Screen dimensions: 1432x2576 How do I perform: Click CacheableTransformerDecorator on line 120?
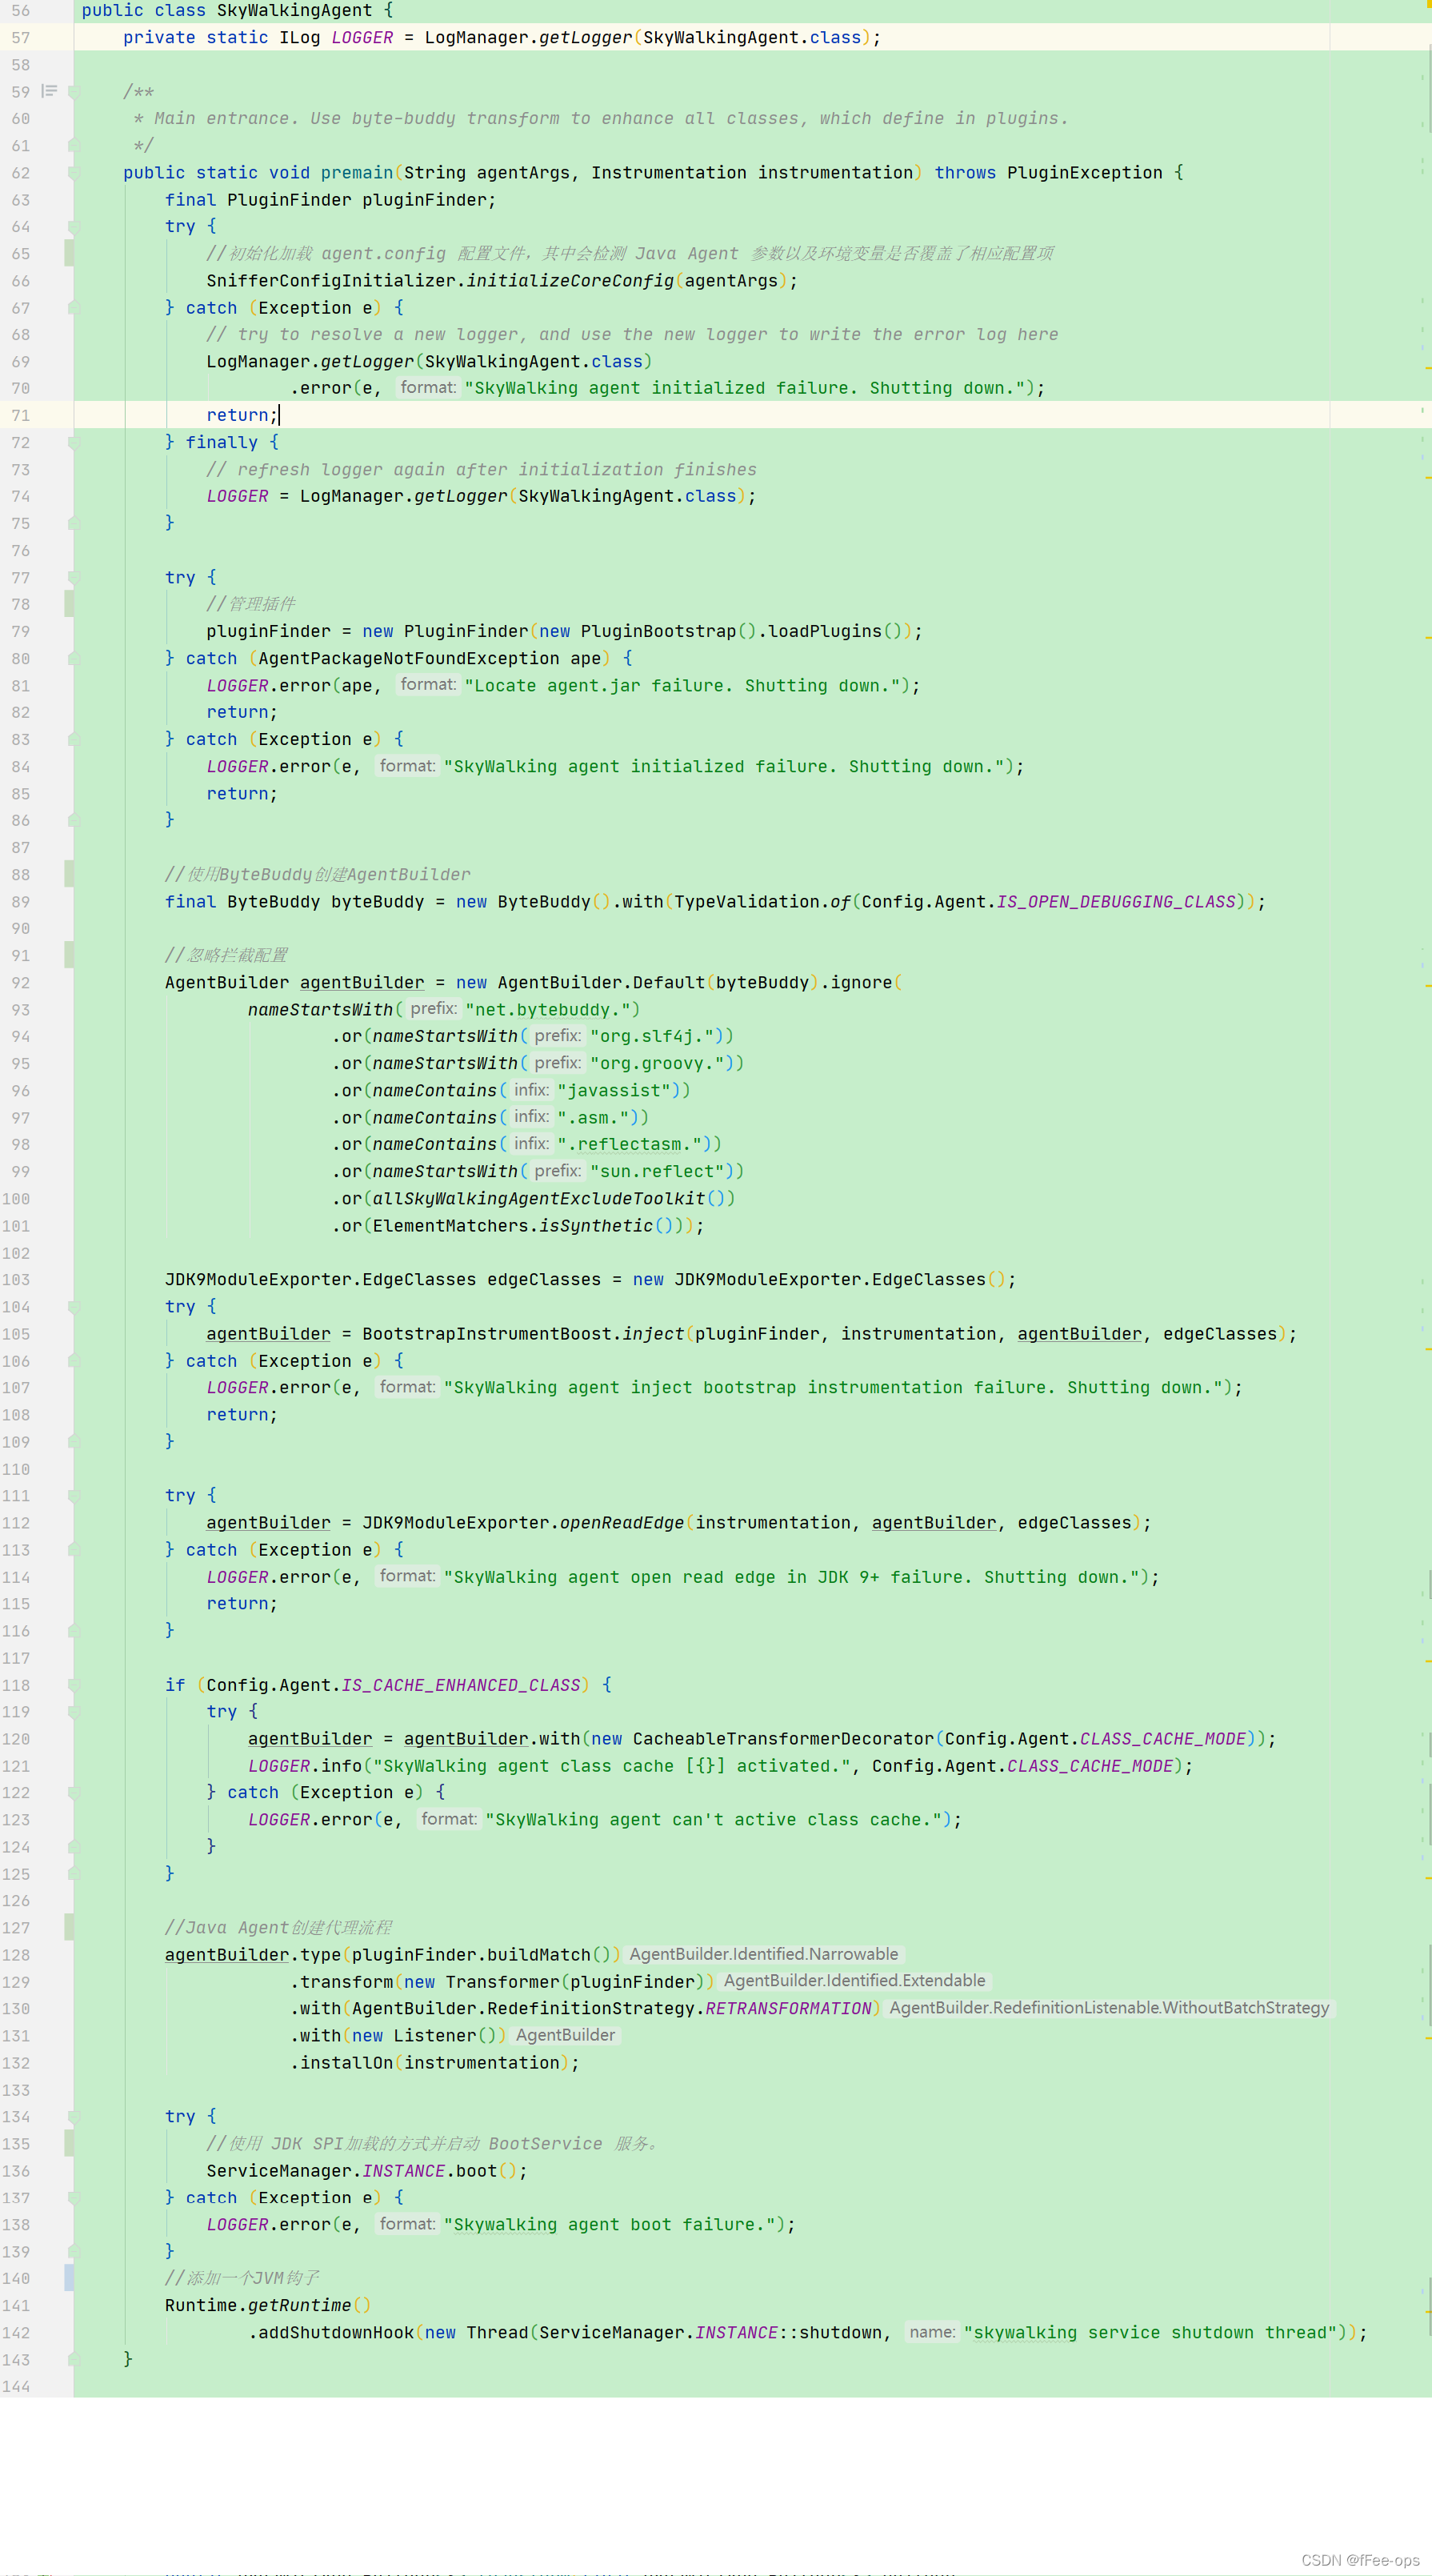pyautogui.click(x=783, y=1738)
